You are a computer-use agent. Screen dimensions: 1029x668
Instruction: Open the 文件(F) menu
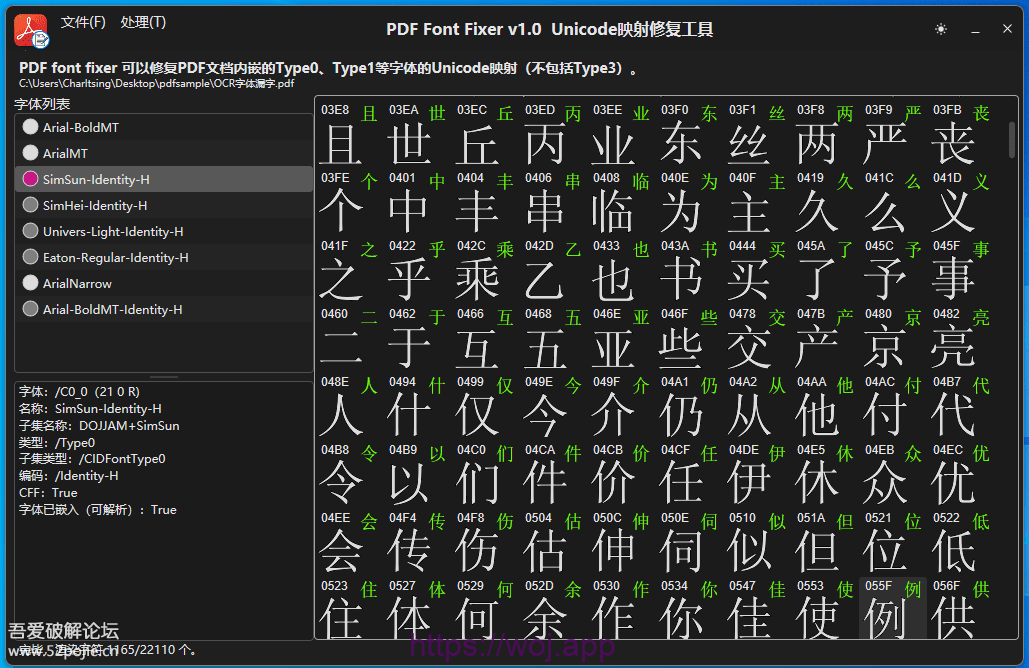(x=83, y=22)
